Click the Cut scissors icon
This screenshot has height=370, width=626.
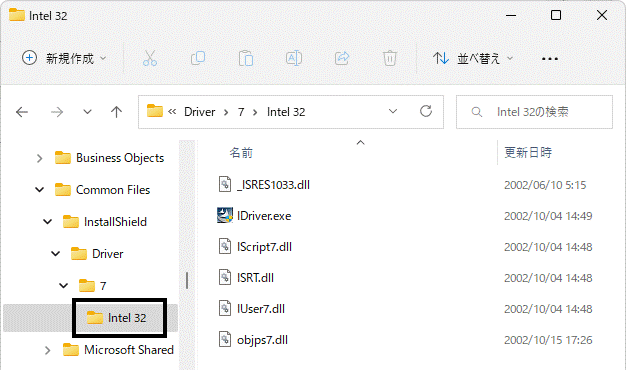[x=150, y=58]
